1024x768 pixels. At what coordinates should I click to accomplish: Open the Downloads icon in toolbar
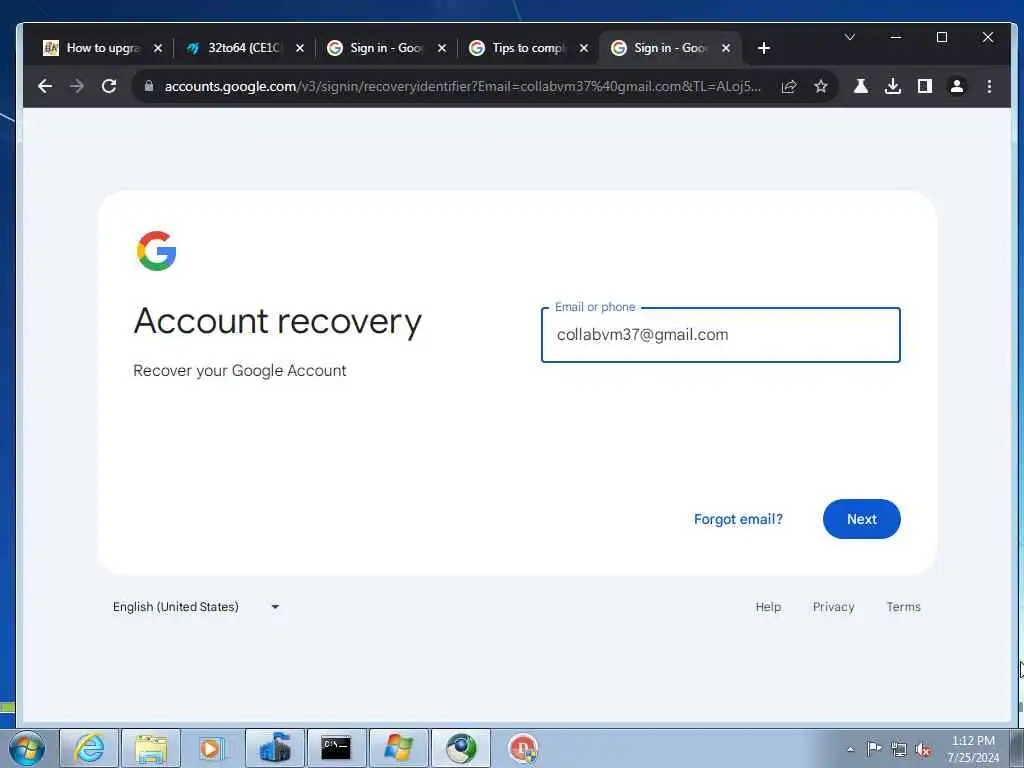pyautogui.click(x=893, y=86)
